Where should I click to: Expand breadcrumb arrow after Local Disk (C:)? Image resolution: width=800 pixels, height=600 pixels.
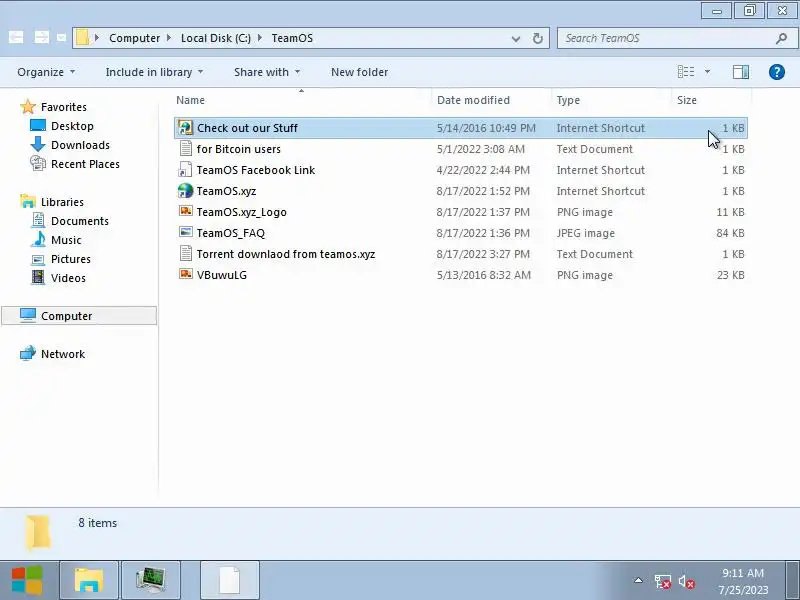[x=260, y=38]
